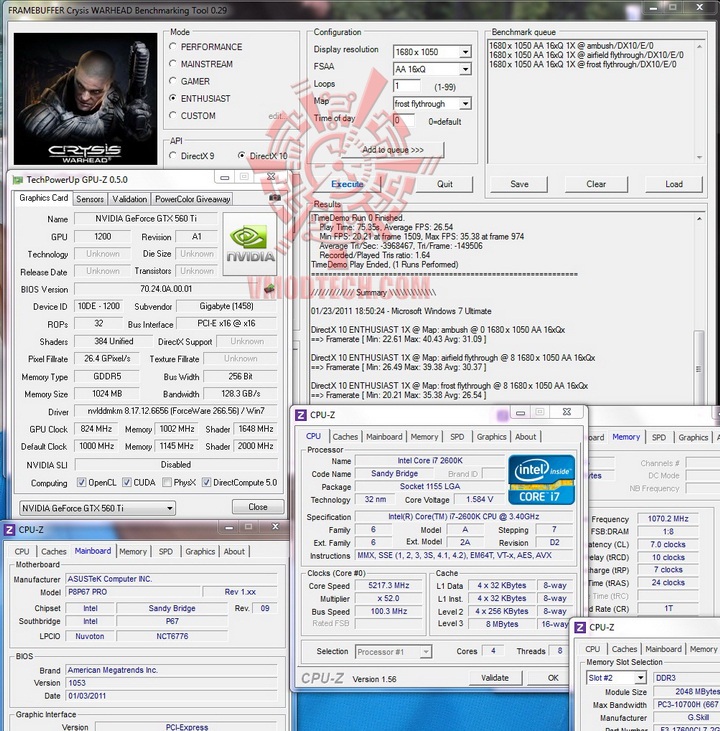
Task: Click the Time of day input field
Action: 403,121
